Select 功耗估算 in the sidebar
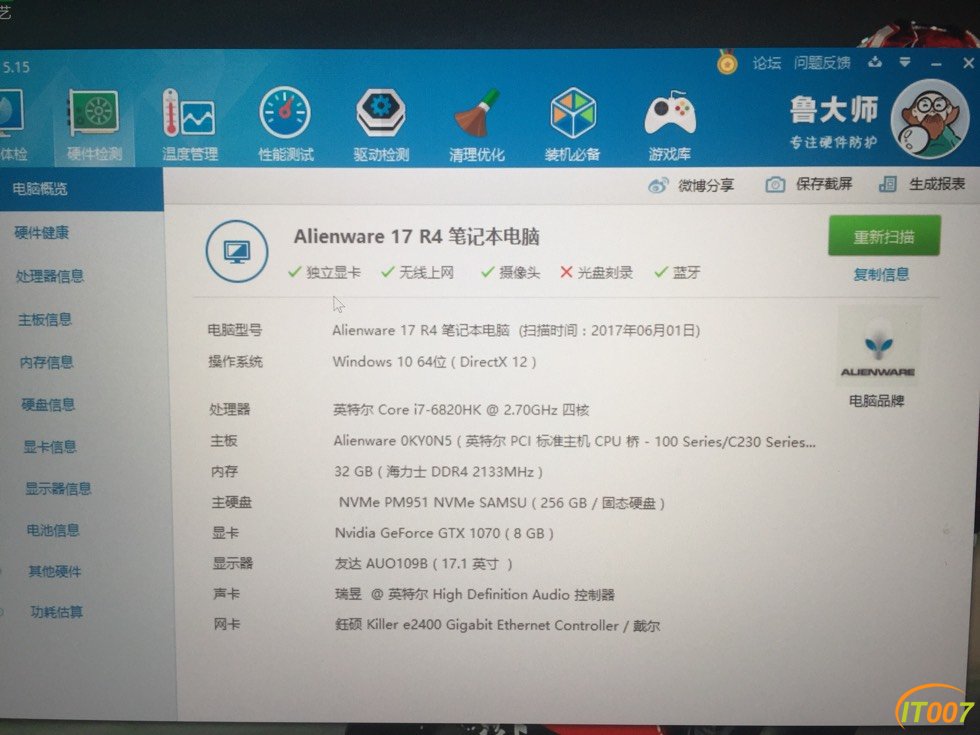Viewport: 980px width, 735px height. pos(57,612)
